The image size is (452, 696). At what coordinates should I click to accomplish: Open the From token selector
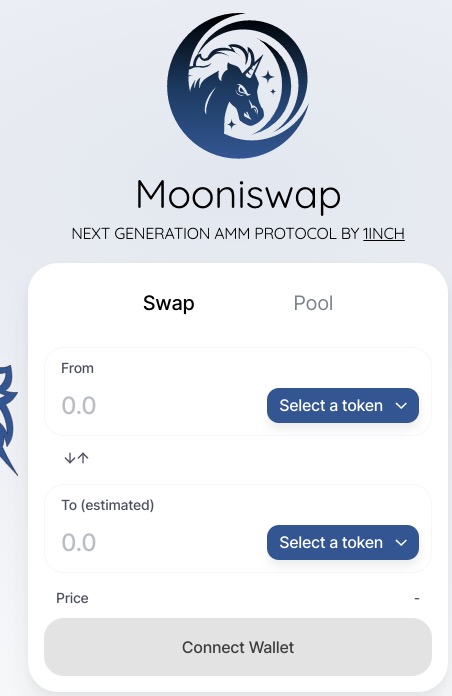[342, 405]
